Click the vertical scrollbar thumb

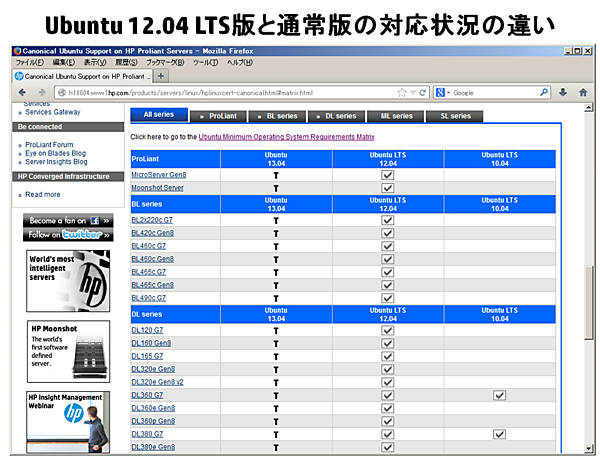589,303
